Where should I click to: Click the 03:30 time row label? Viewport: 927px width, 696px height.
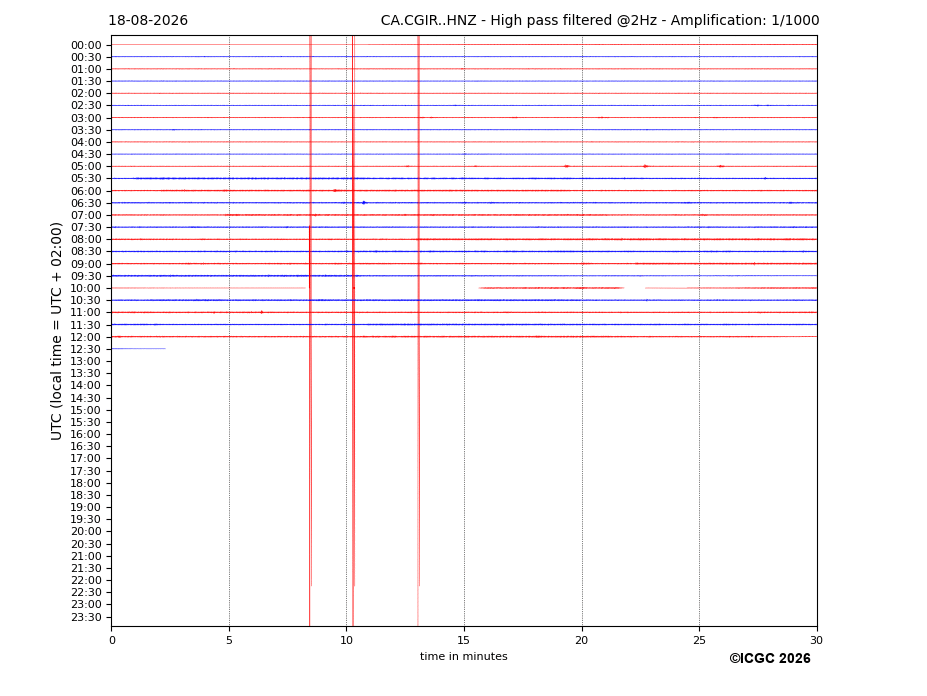click(x=86, y=130)
